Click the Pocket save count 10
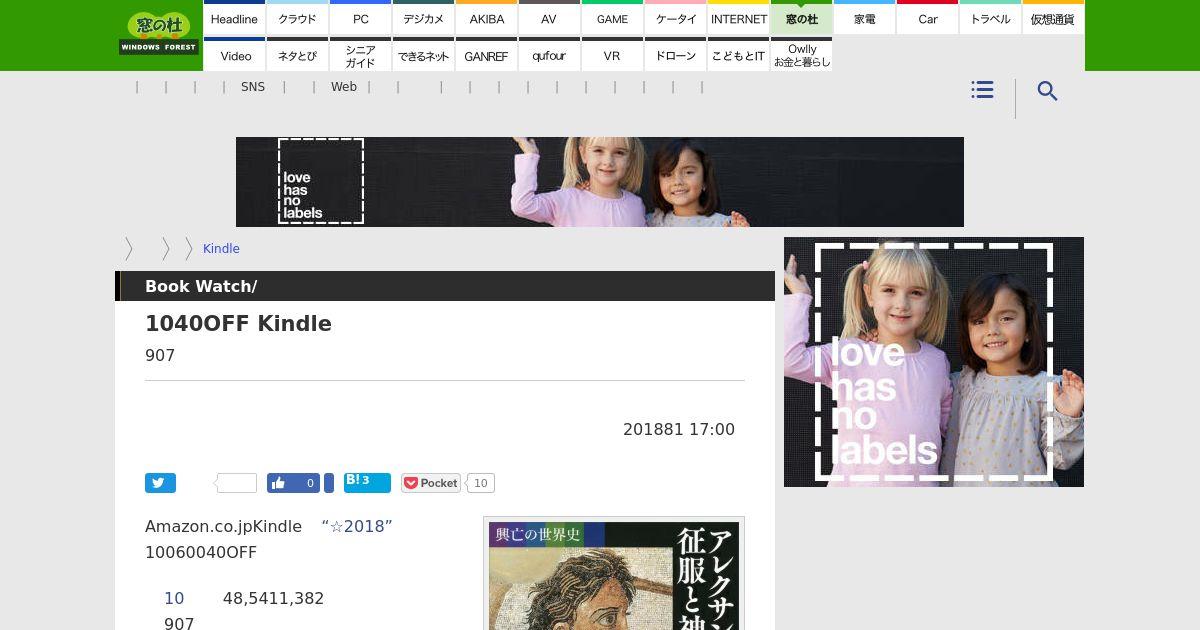This screenshot has width=1200, height=630. [480, 483]
